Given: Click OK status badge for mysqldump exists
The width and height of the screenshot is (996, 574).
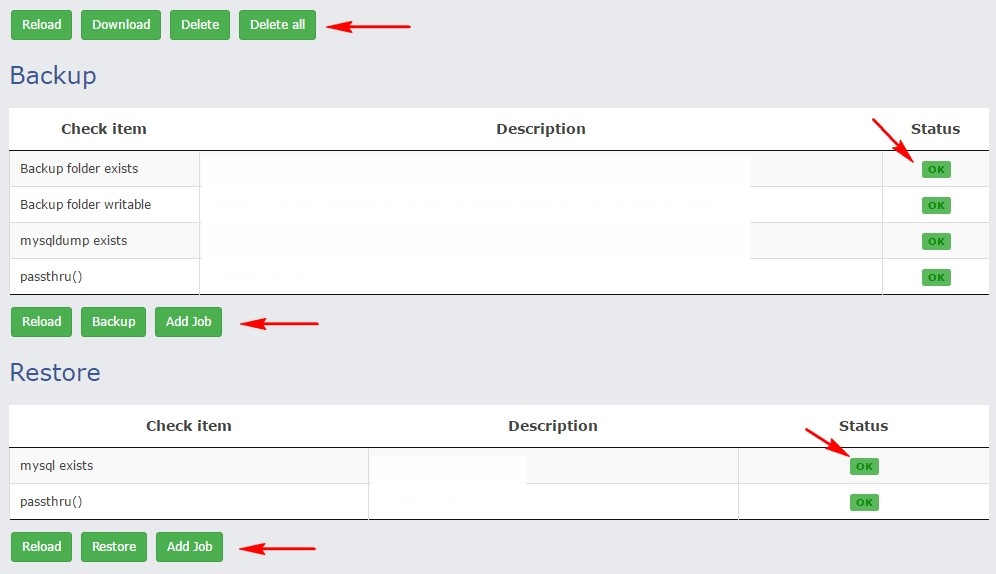Looking at the screenshot, I should pyautogui.click(x=936, y=241).
